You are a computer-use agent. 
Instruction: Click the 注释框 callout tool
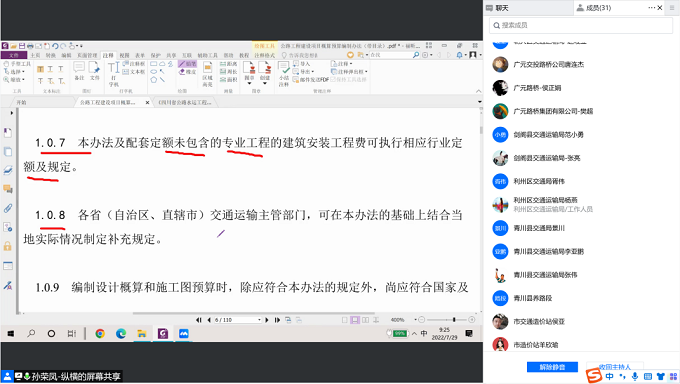[134, 64]
